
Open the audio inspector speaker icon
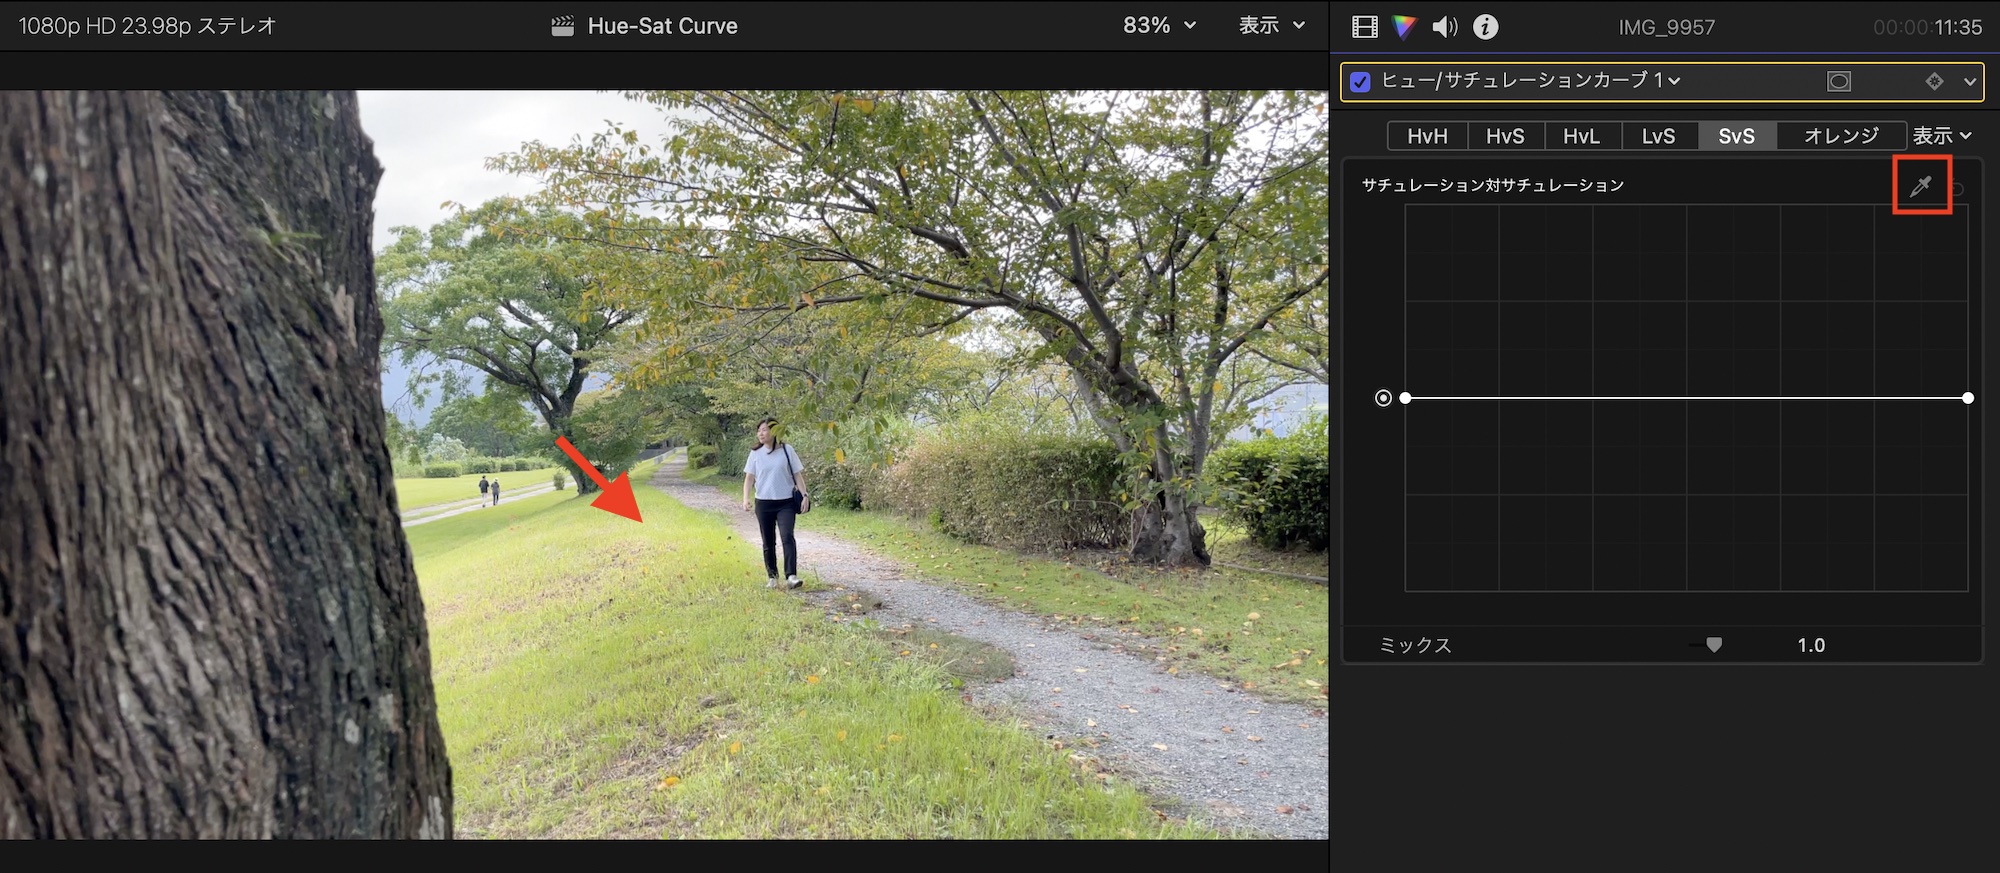tap(1445, 27)
